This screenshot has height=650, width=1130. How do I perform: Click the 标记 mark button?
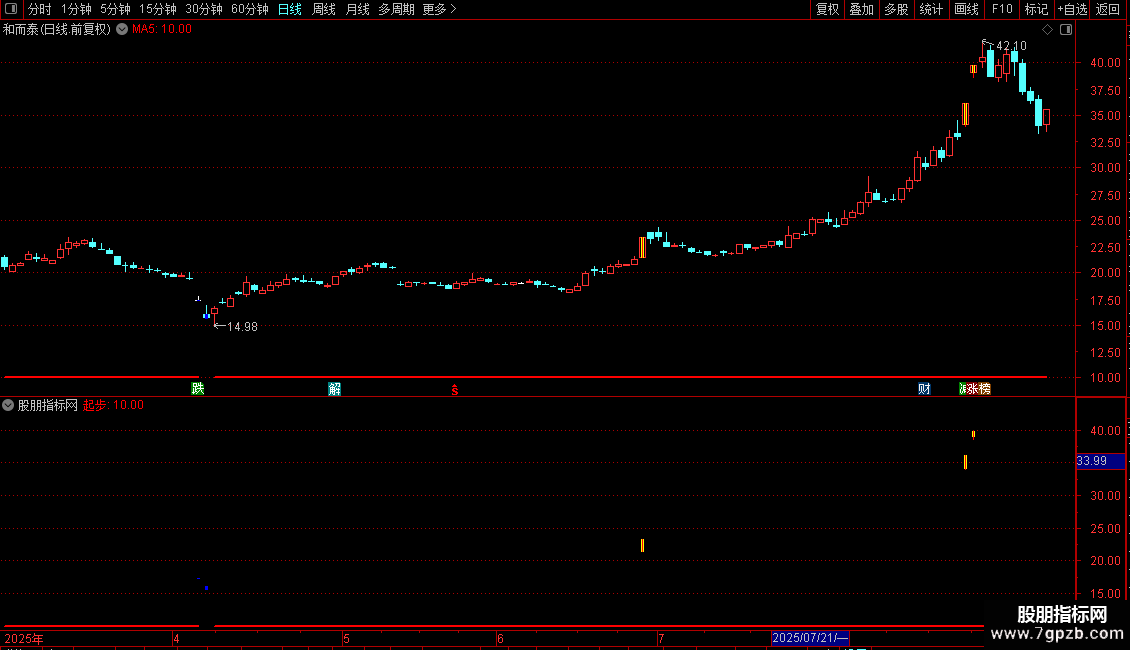(x=1036, y=9)
